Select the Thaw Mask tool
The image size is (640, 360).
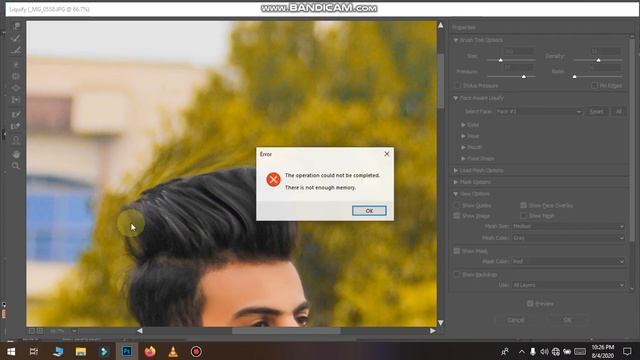coord(16,127)
